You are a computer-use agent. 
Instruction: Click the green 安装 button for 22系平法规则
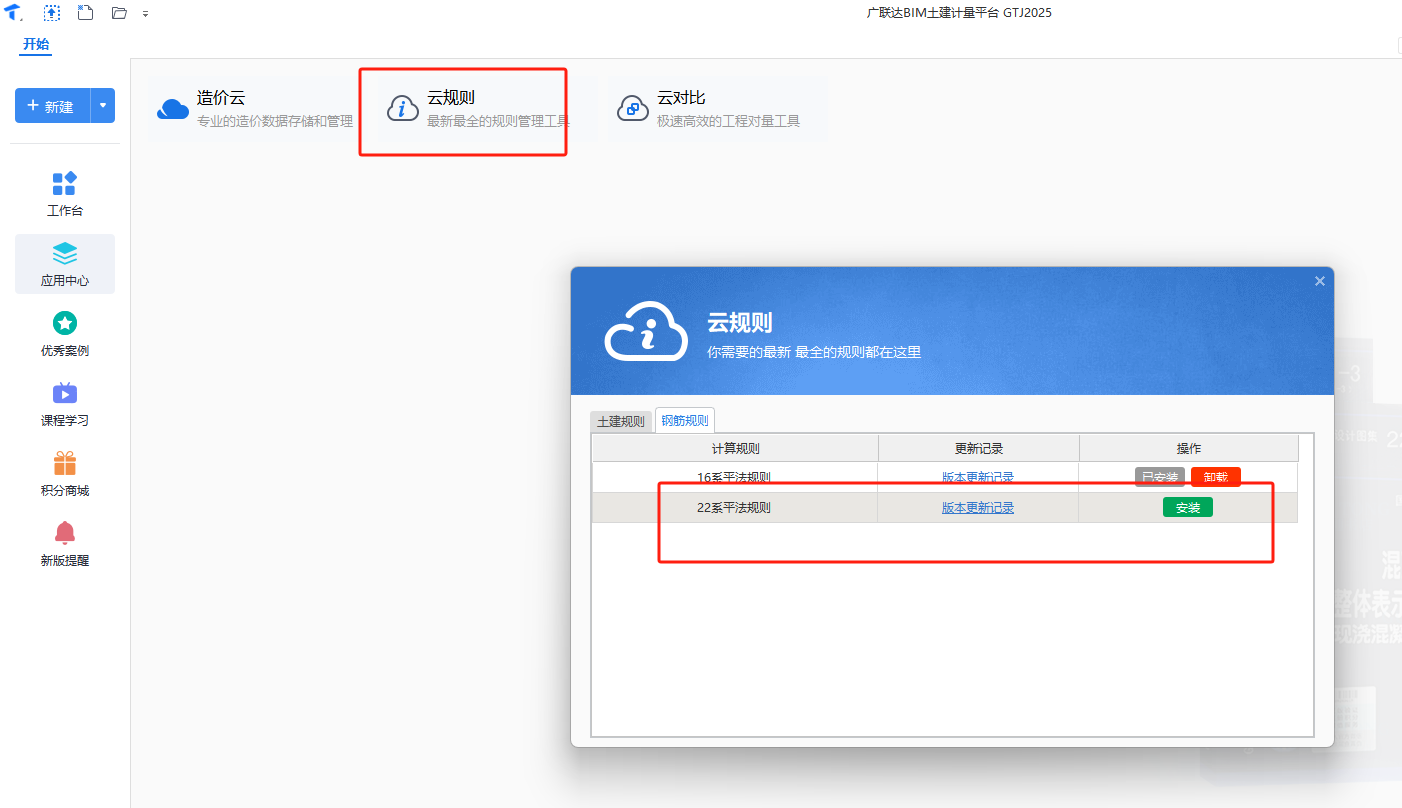[1188, 507]
